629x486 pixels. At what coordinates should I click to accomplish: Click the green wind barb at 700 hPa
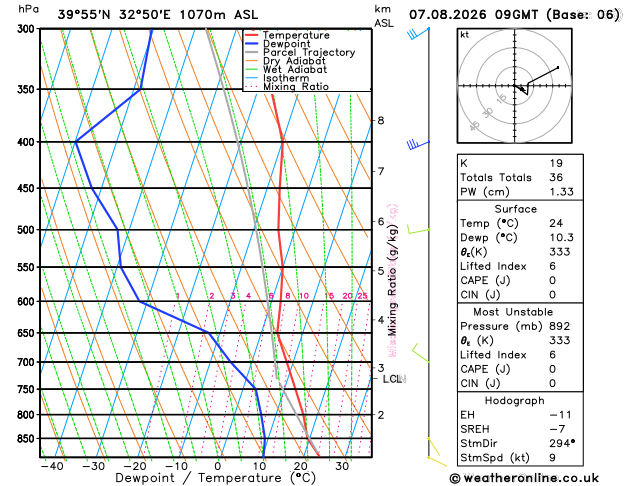coord(420,353)
